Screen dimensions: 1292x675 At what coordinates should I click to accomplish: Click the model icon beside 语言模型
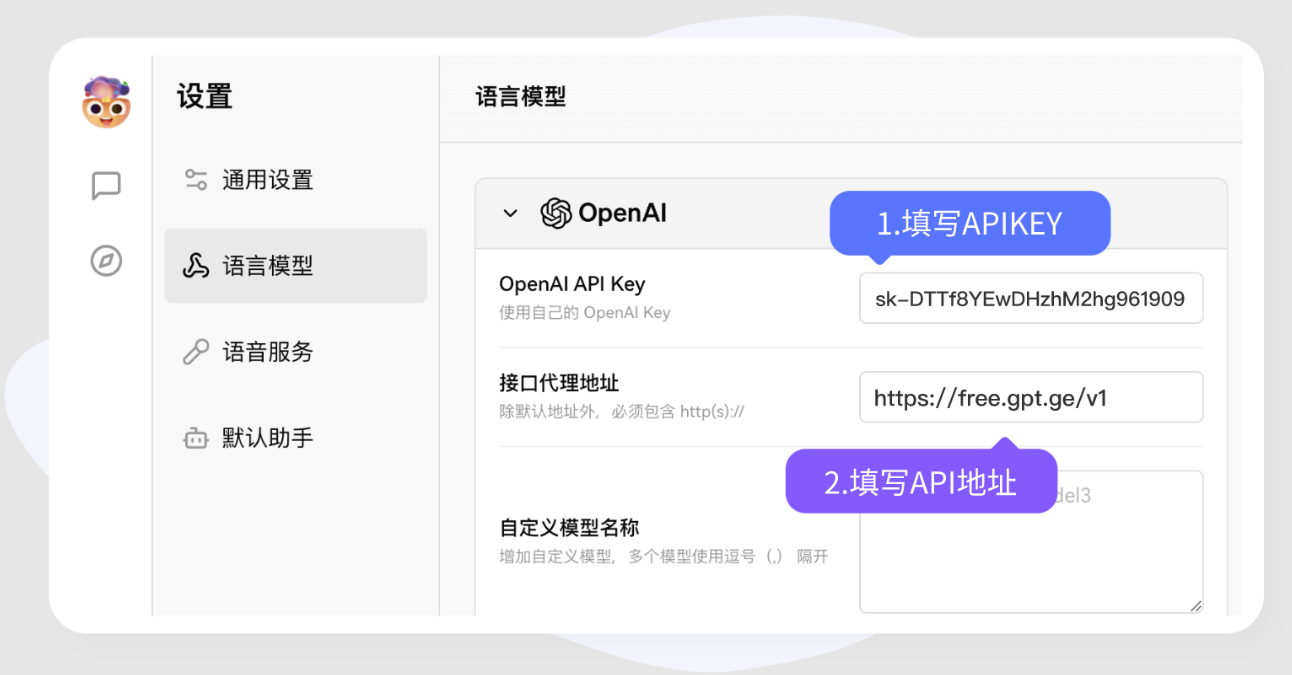[x=195, y=265]
